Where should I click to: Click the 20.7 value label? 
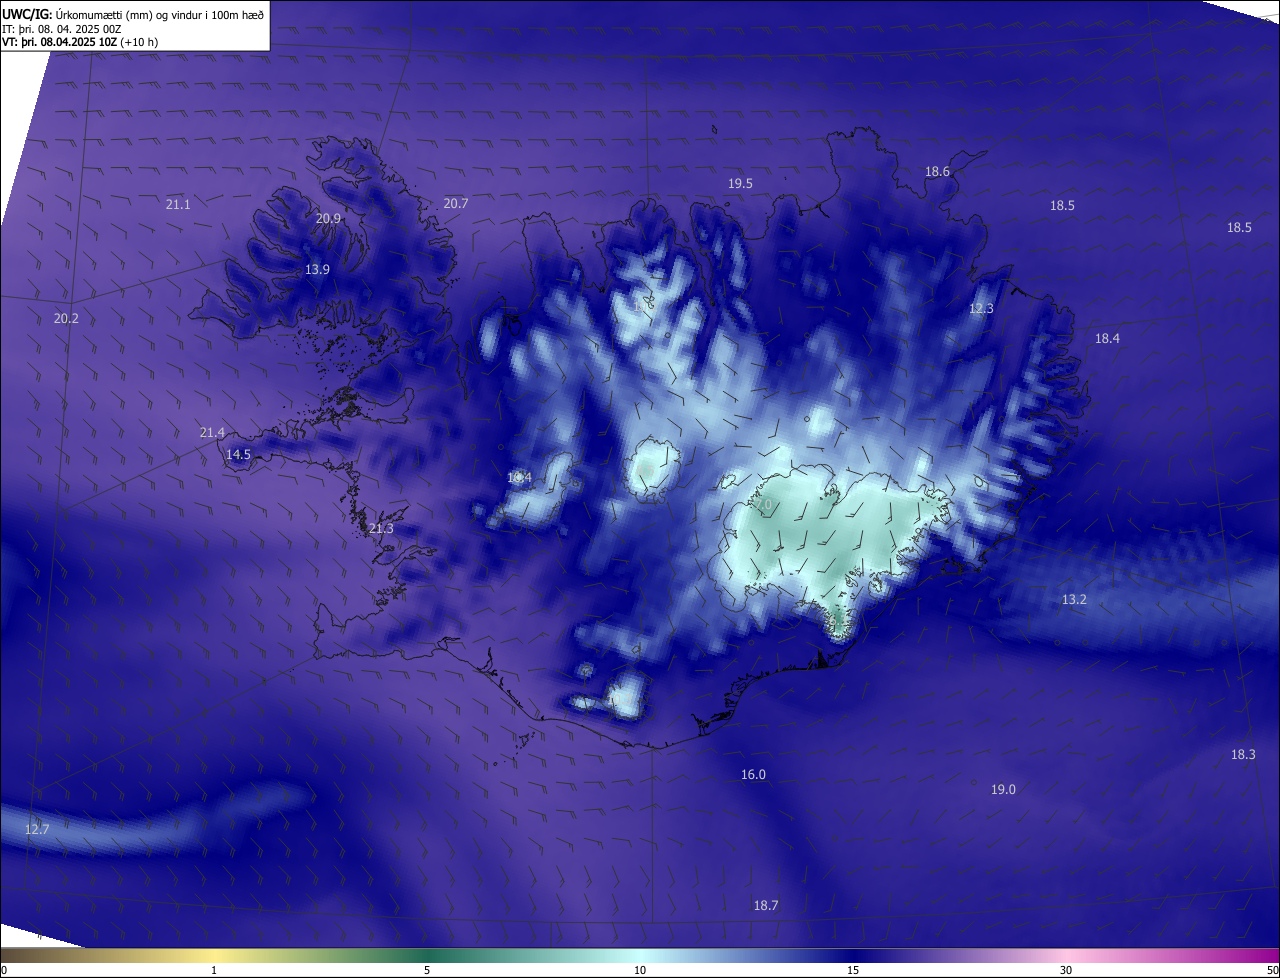[x=456, y=203]
